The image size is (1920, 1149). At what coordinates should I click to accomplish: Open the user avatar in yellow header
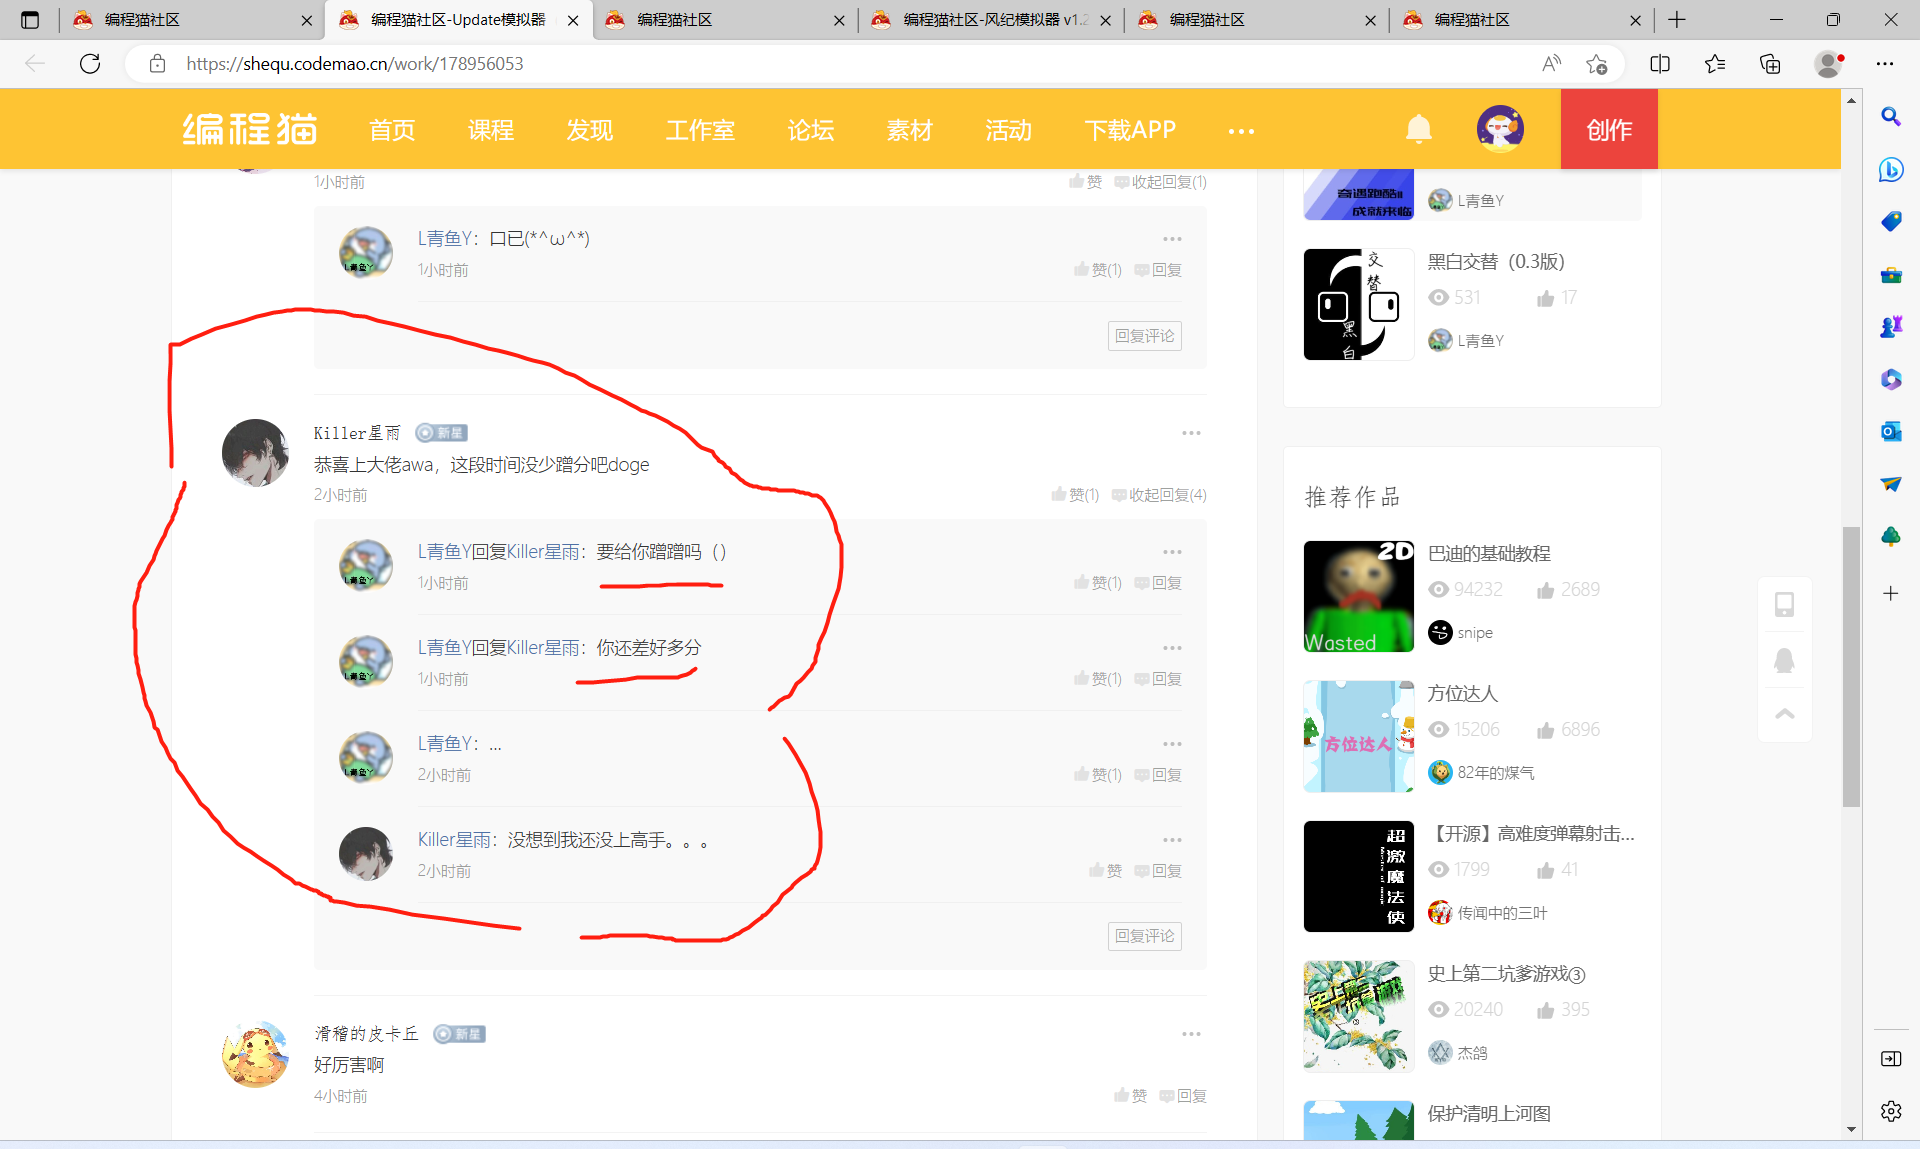pos(1500,129)
